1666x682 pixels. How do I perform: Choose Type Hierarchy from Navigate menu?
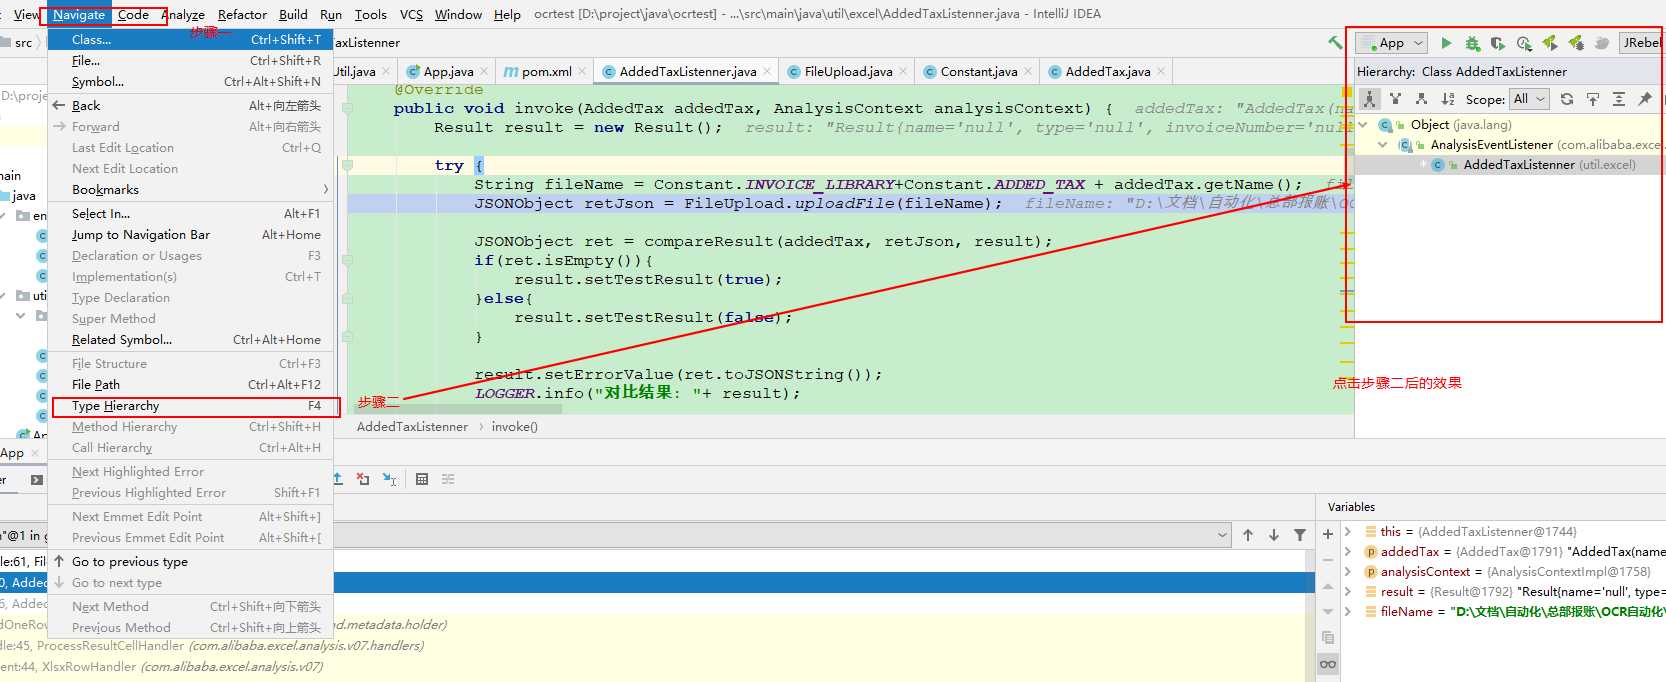point(191,406)
